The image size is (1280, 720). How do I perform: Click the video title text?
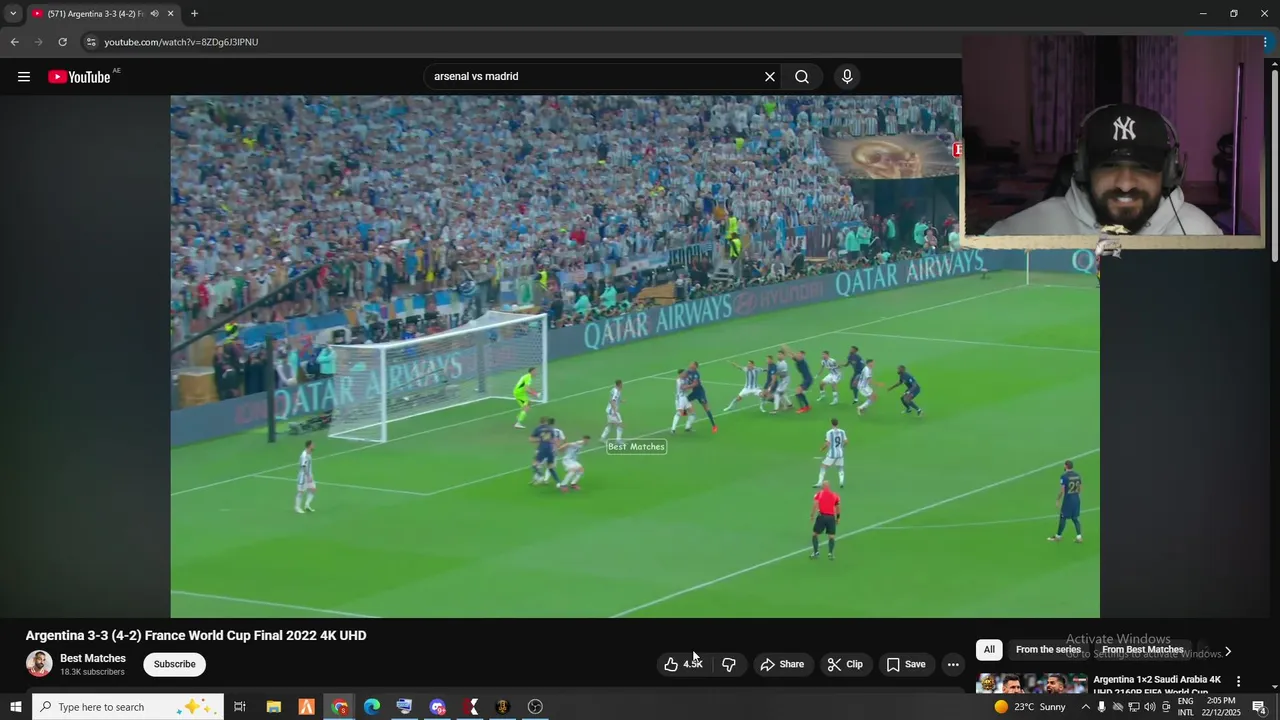pos(196,635)
